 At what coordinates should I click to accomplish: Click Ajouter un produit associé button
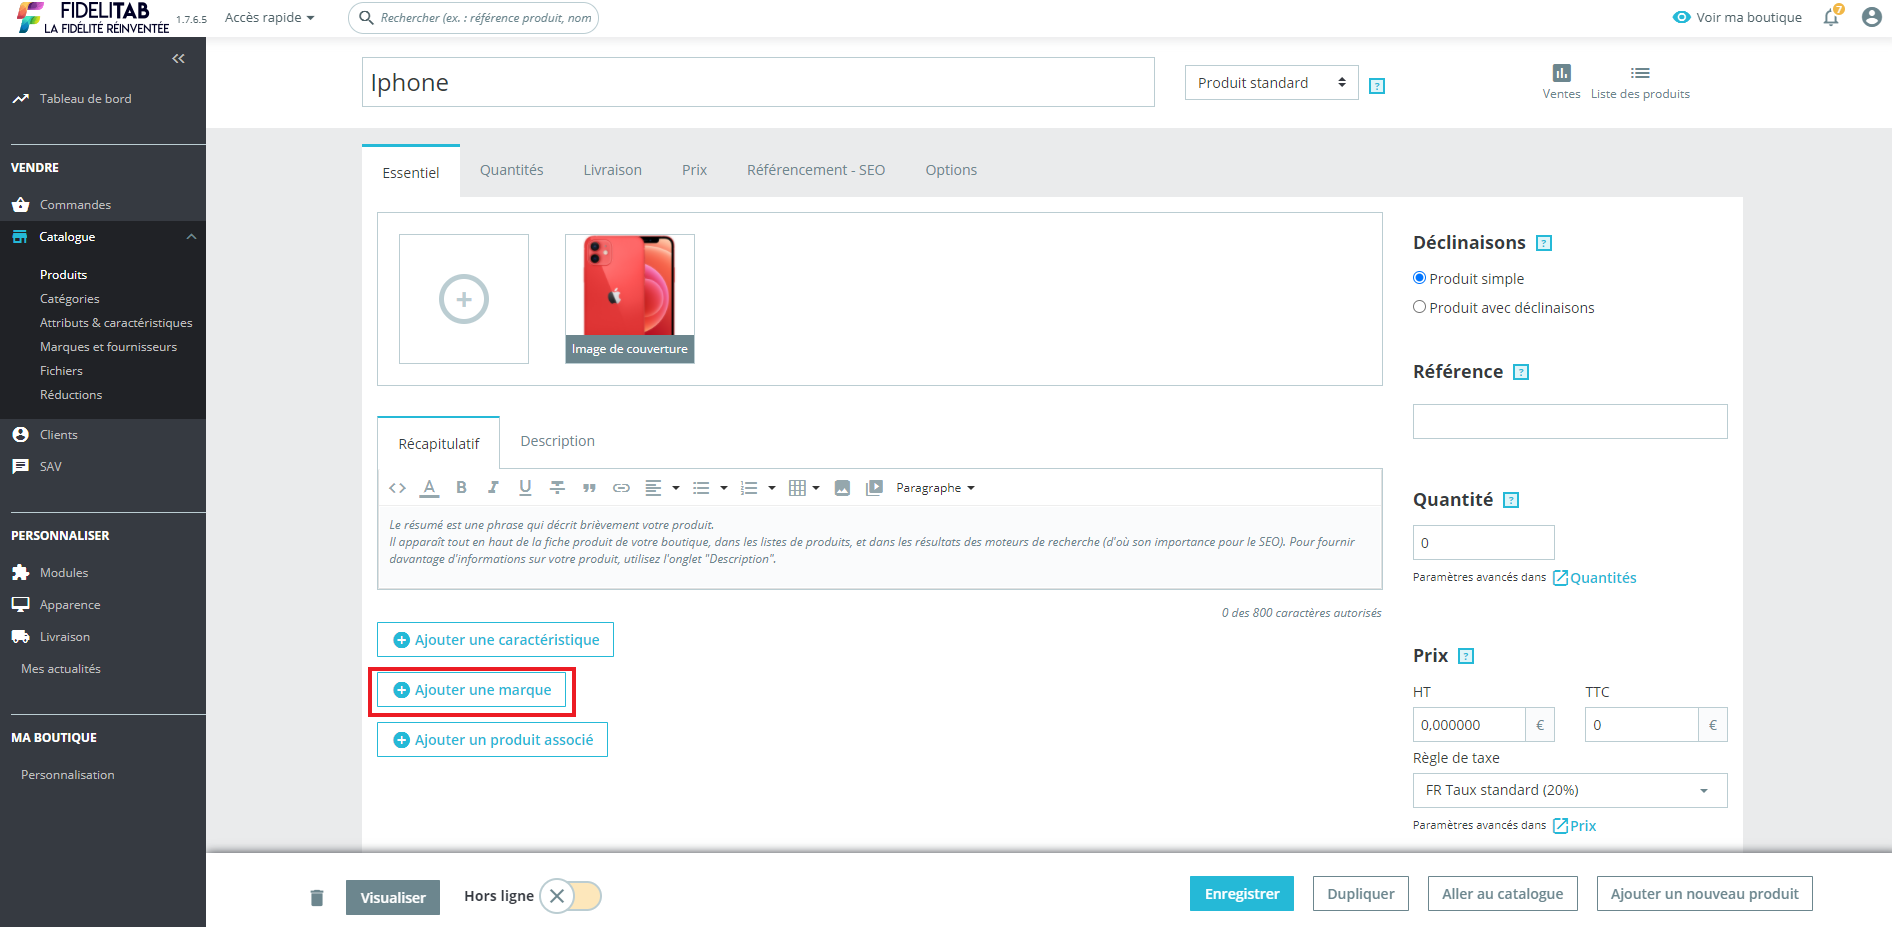[x=492, y=740]
